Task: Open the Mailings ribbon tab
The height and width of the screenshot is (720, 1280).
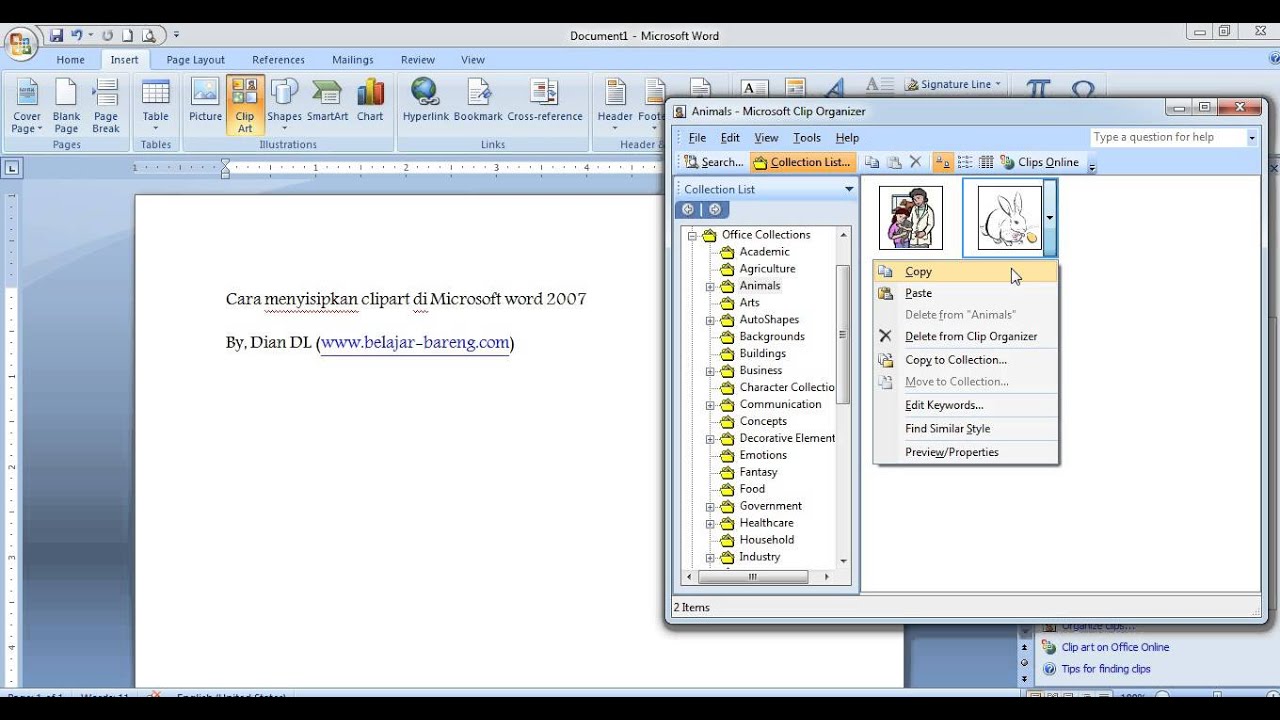Action: pos(353,60)
